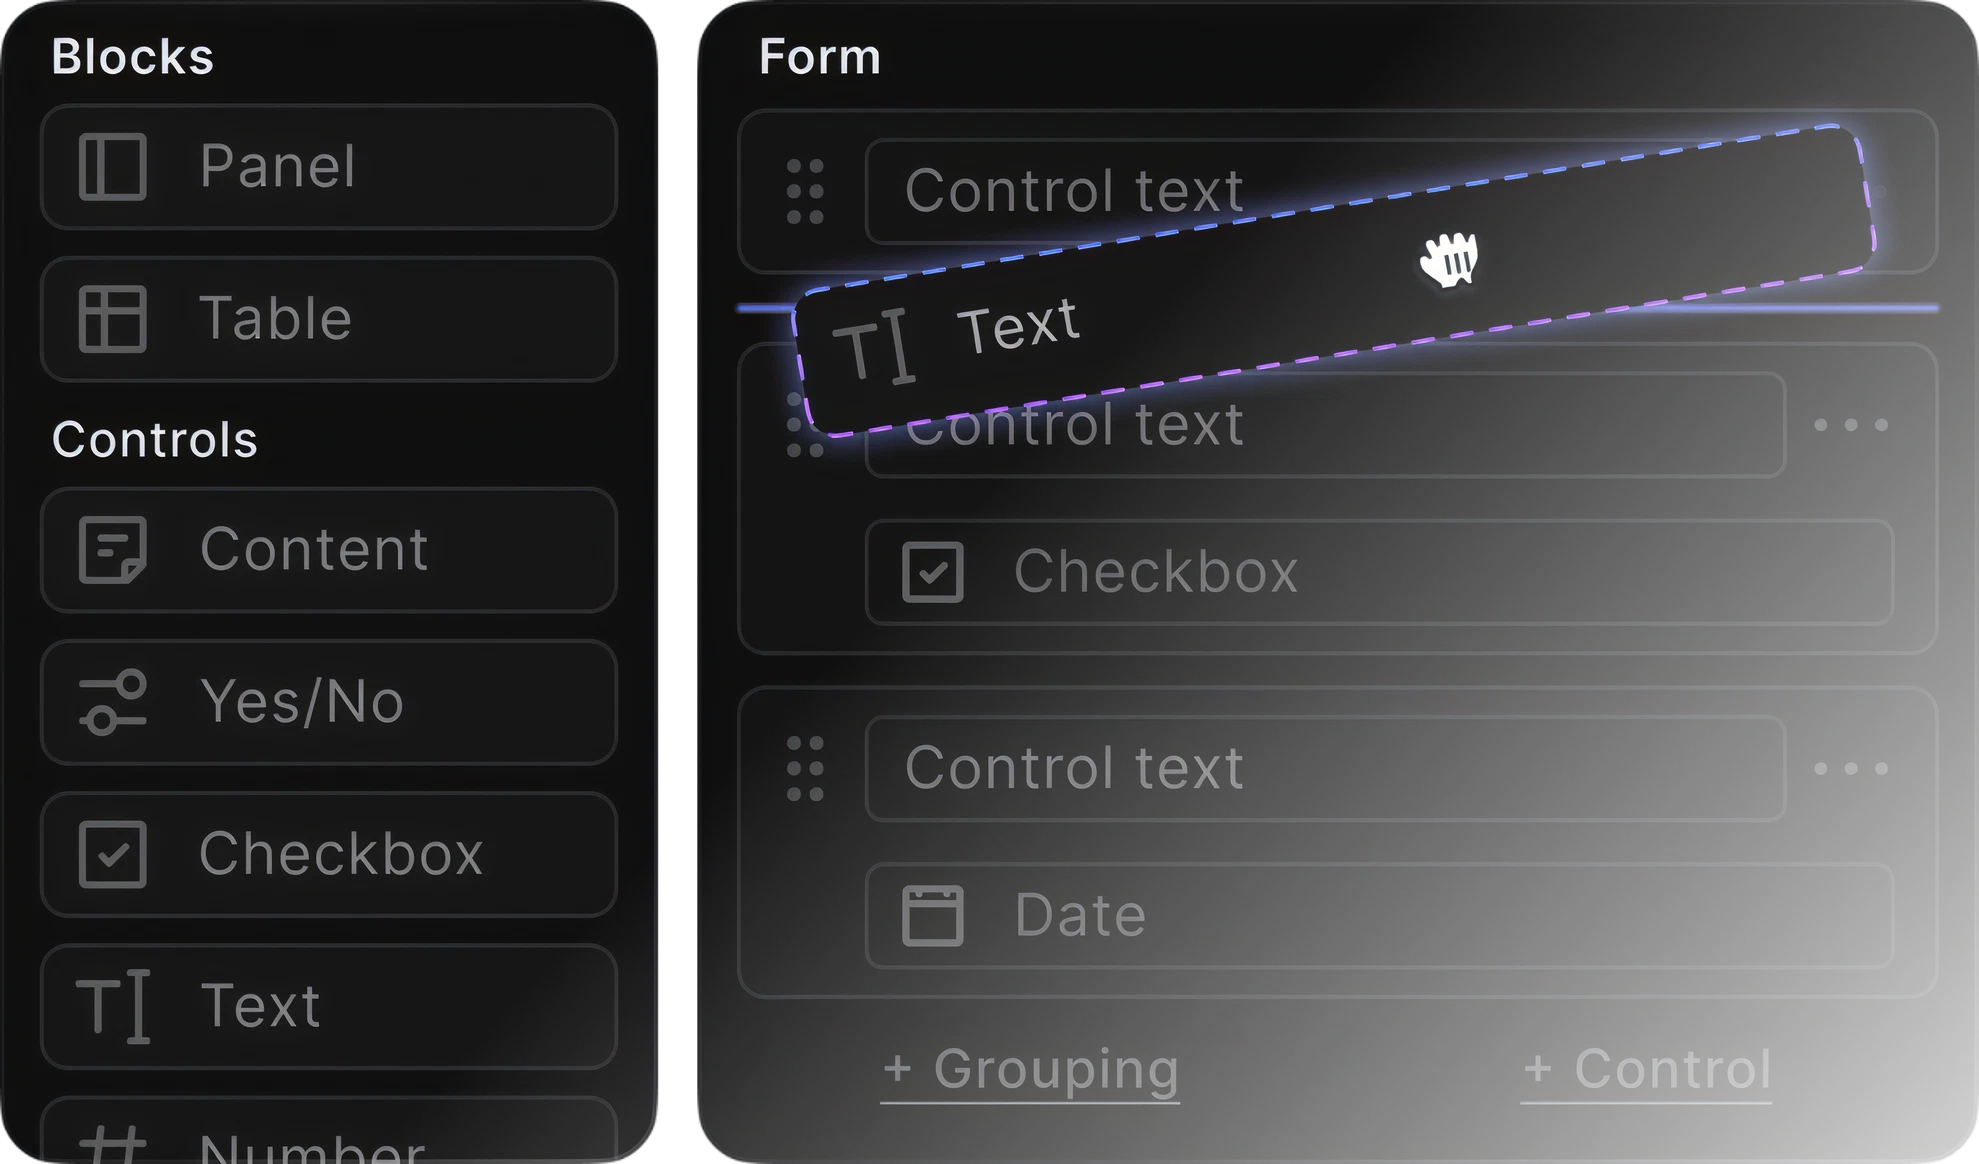Click the Table block grid icon
This screenshot has height=1164, width=1979.
point(113,319)
